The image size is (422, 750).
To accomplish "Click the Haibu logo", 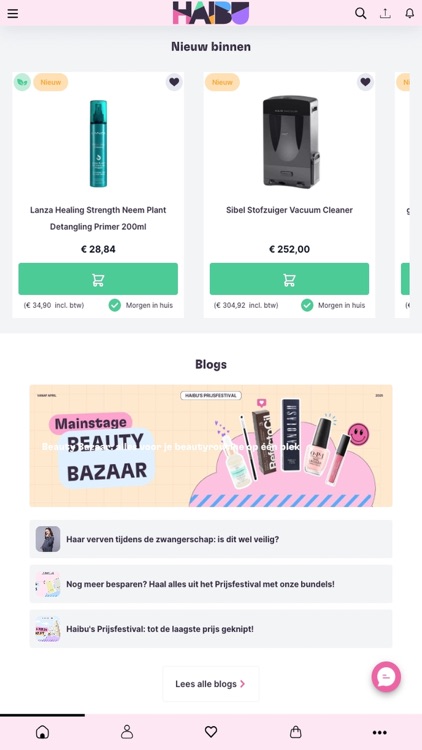I will pyautogui.click(x=211, y=12).
